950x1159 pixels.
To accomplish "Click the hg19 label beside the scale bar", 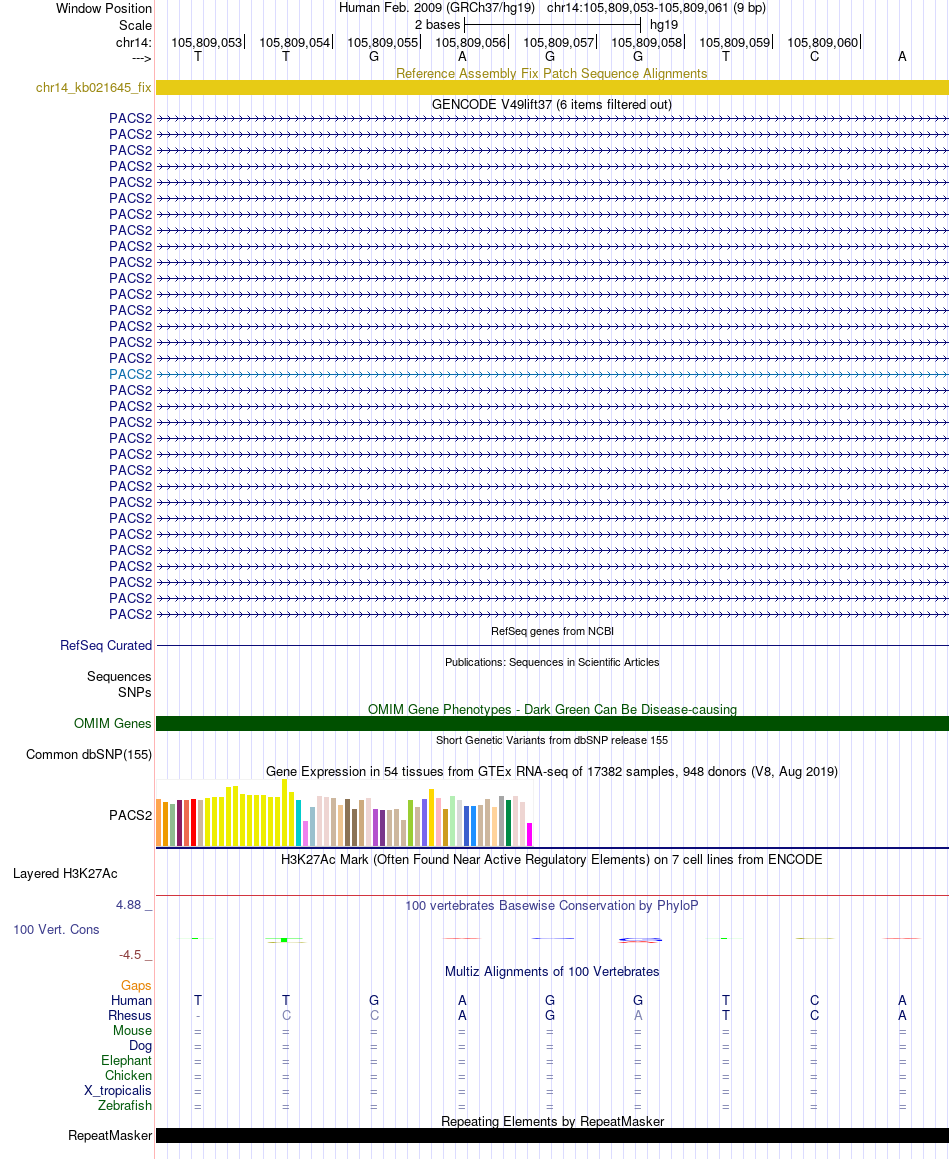I will [x=663, y=24].
